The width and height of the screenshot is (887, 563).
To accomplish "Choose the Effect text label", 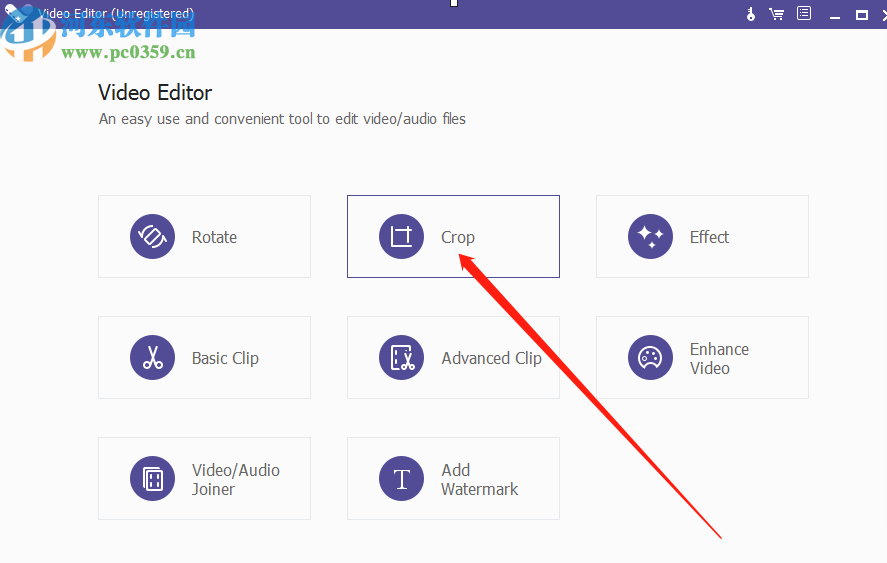I will pos(709,237).
